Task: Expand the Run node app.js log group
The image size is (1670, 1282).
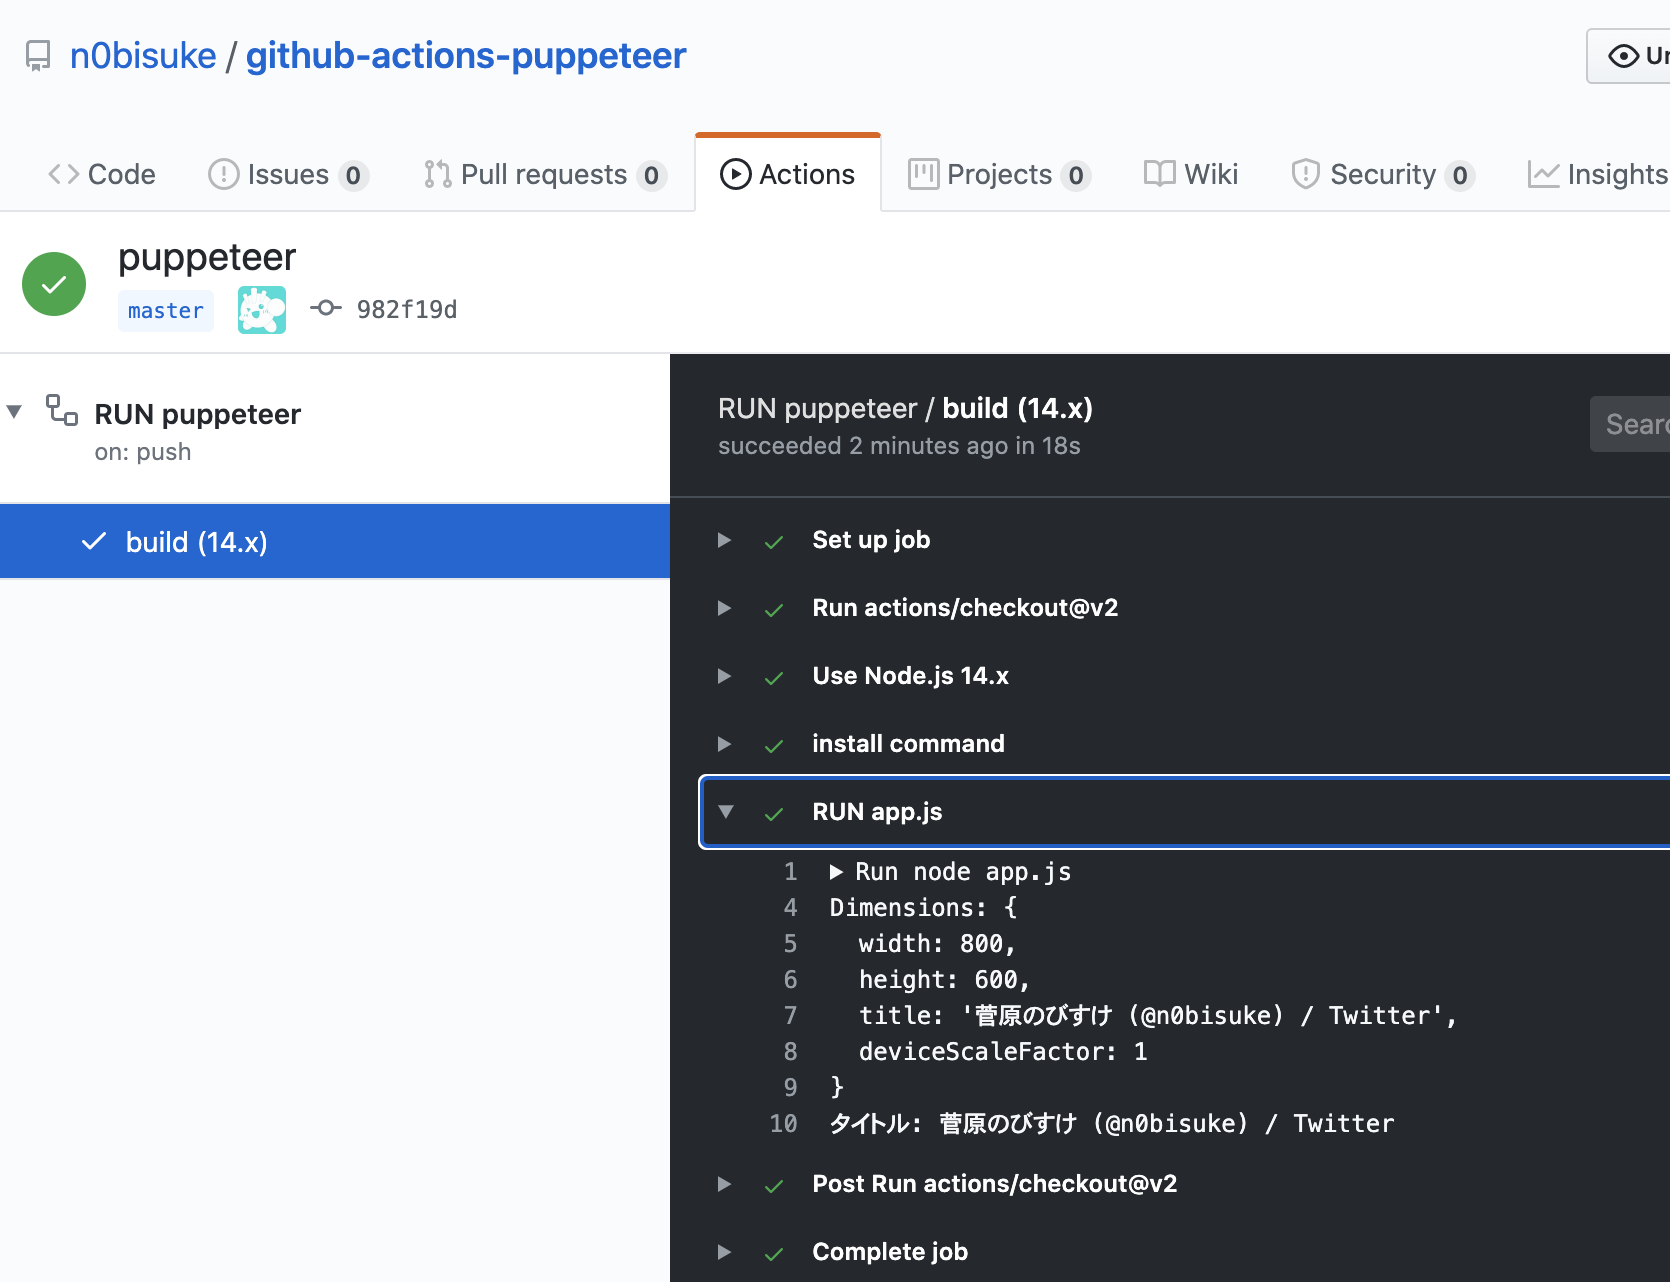Action: click(x=836, y=871)
